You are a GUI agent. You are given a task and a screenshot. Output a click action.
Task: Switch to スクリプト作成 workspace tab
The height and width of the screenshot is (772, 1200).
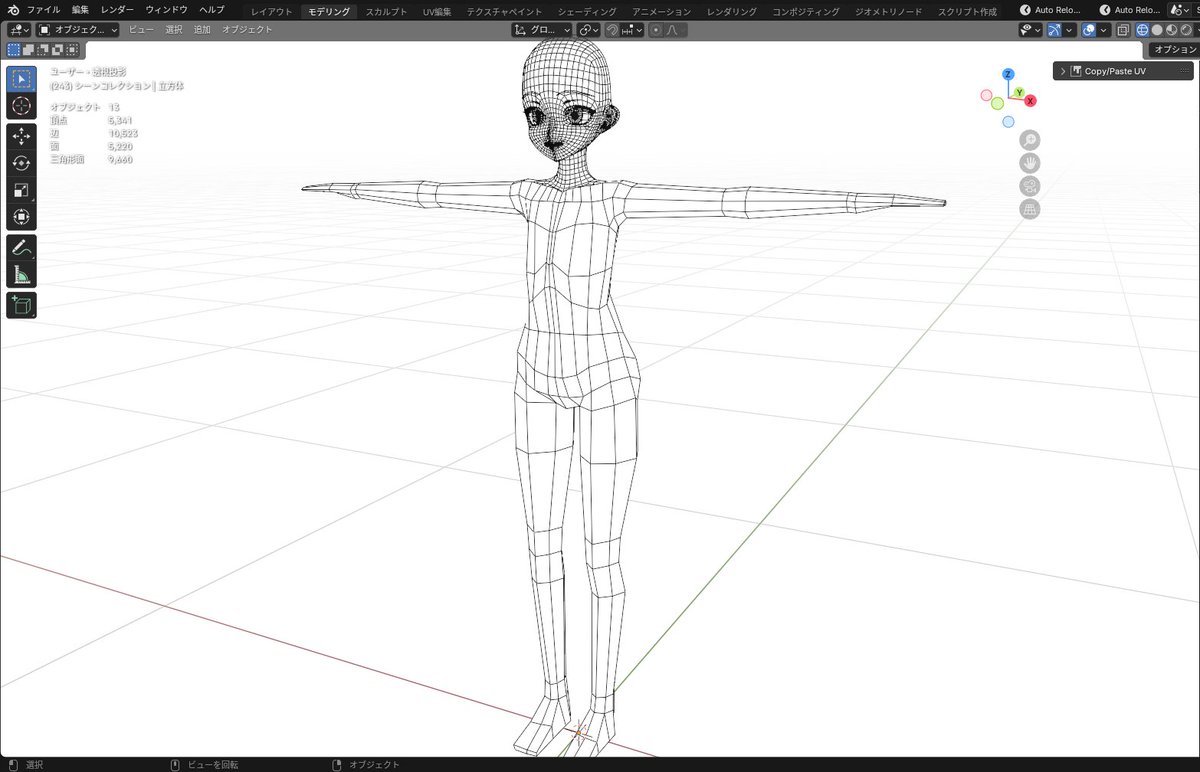(x=967, y=11)
